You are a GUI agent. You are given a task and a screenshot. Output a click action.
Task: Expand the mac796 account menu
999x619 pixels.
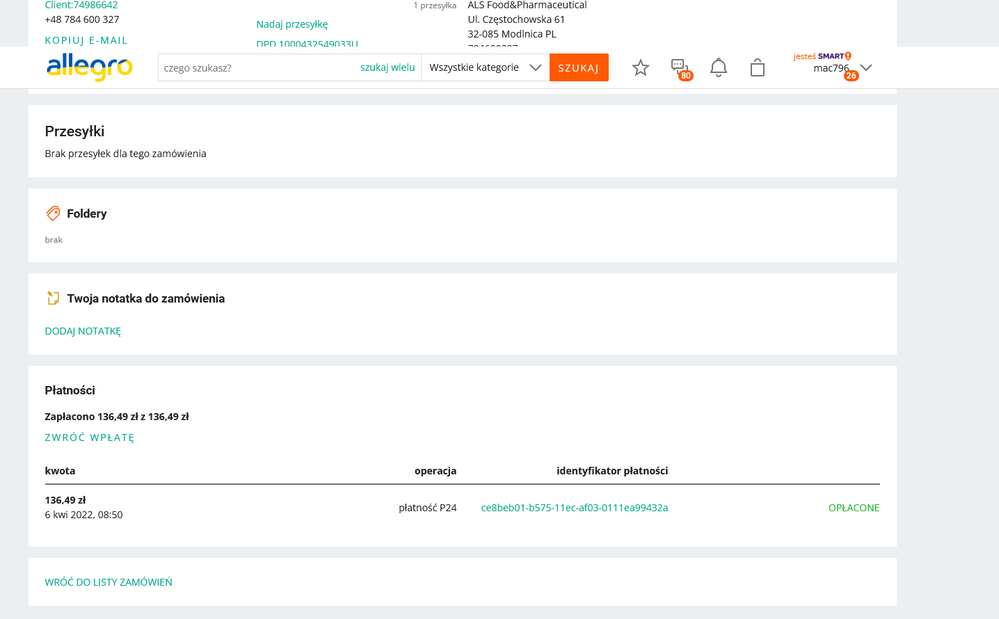click(865, 68)
